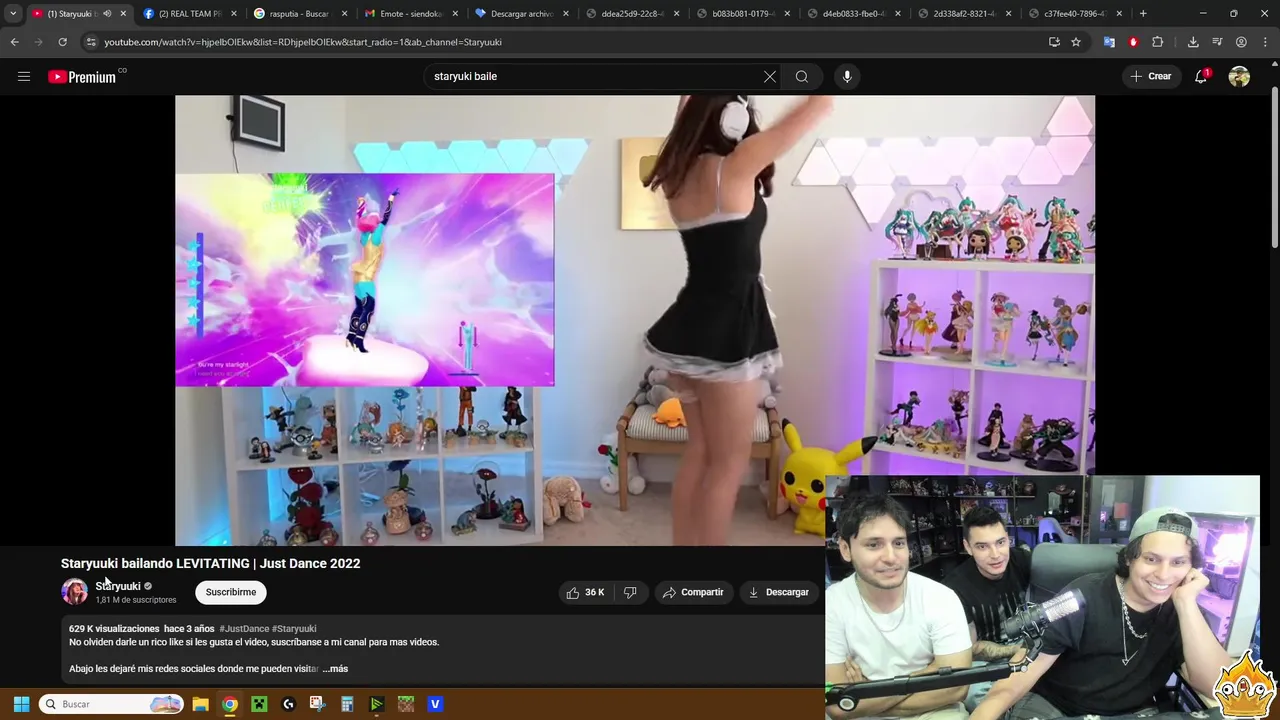The height and width of the screenshot is (720, 1280).
Task: Open the Crear upload menu
Action: point(1150,76)
